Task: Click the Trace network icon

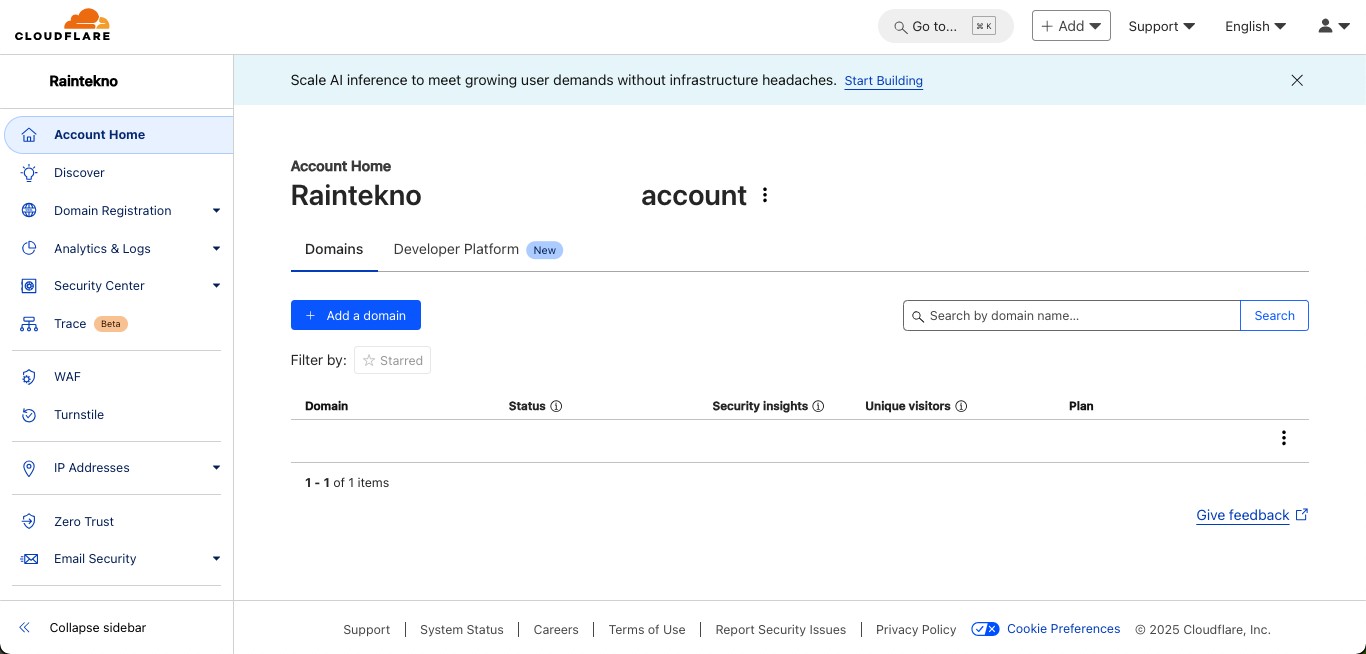Action: [30, 324]
